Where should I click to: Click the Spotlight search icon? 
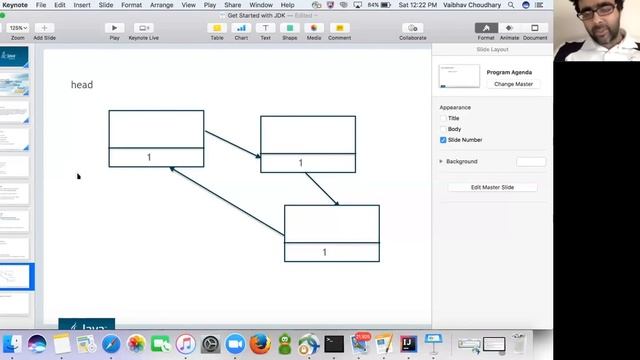click(511, 5)
